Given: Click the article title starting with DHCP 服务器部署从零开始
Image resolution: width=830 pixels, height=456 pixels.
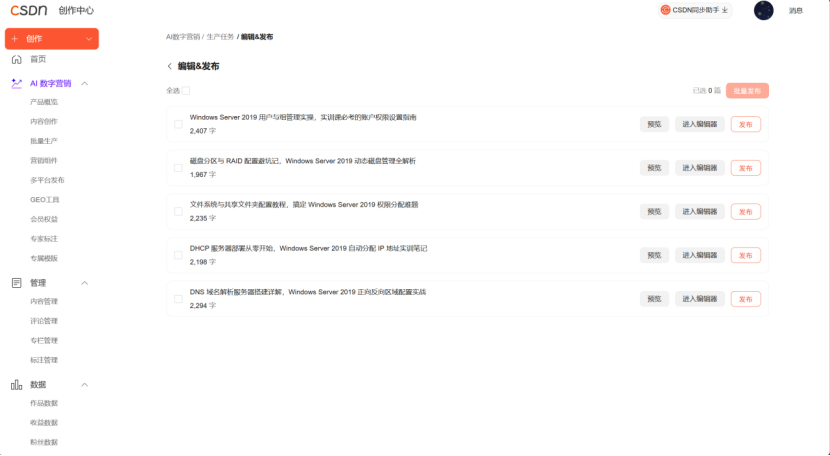Looking at the screenshot, I should [x=309, y=248].
